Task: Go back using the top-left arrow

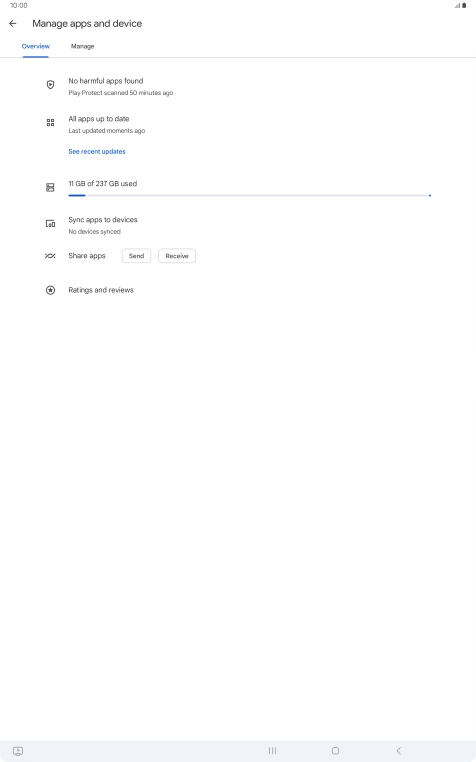Action: point(13,23)
